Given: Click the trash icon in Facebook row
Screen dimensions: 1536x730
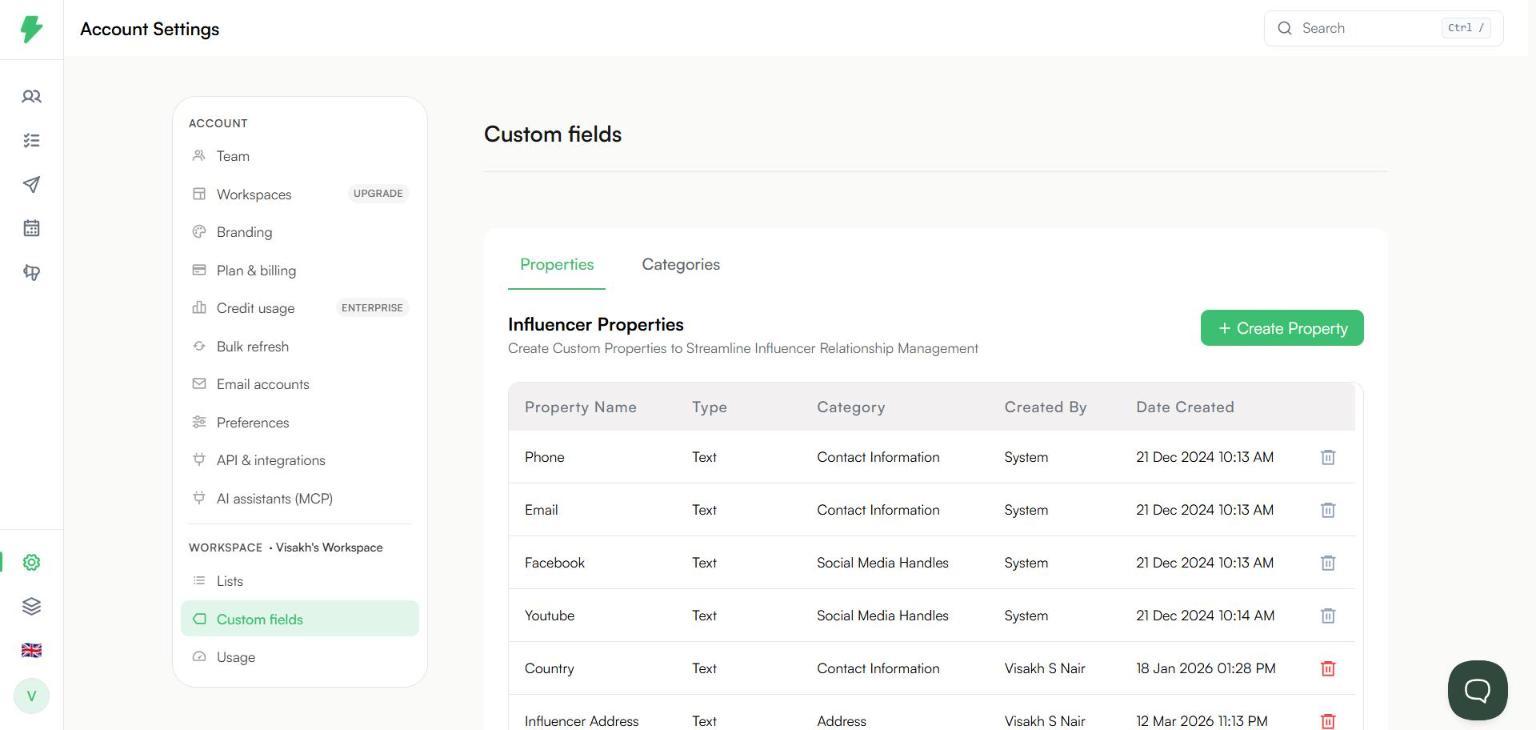Looking at the screenshot, I should pyautogui.click(x=1328, y=563).
